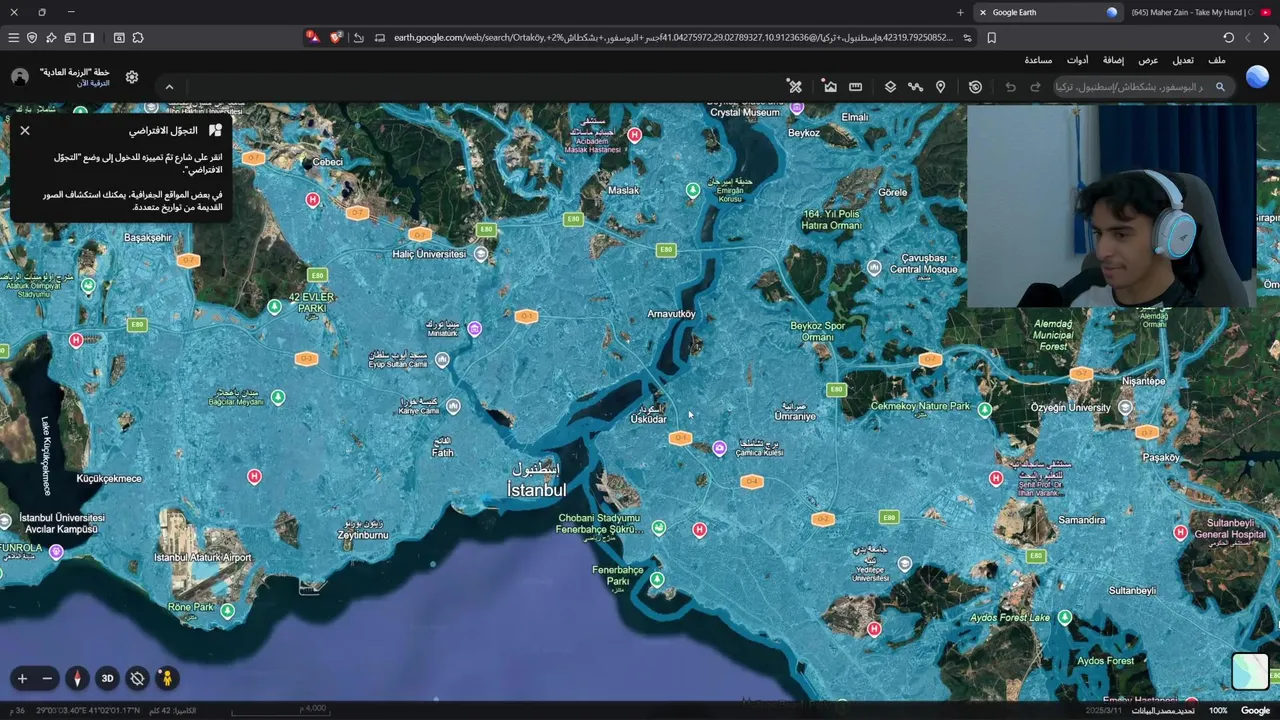Click the search magnifier icon
Viewport: 1280px width, 720px height.
(x=1220, y=87)
